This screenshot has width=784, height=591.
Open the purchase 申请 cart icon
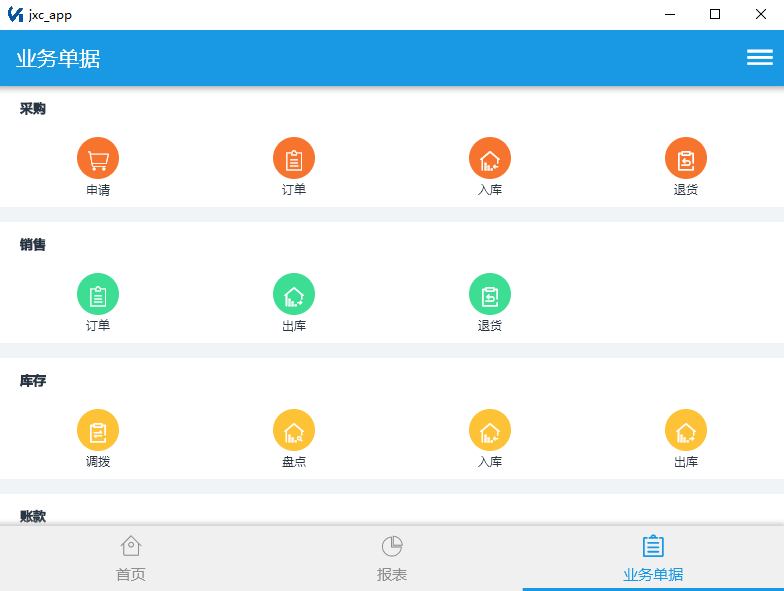click(98, 158)
